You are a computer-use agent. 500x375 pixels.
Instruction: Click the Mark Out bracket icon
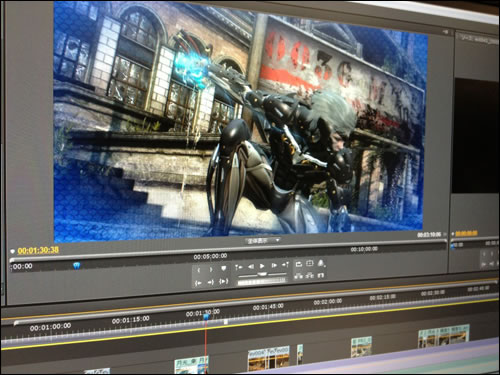211,270
